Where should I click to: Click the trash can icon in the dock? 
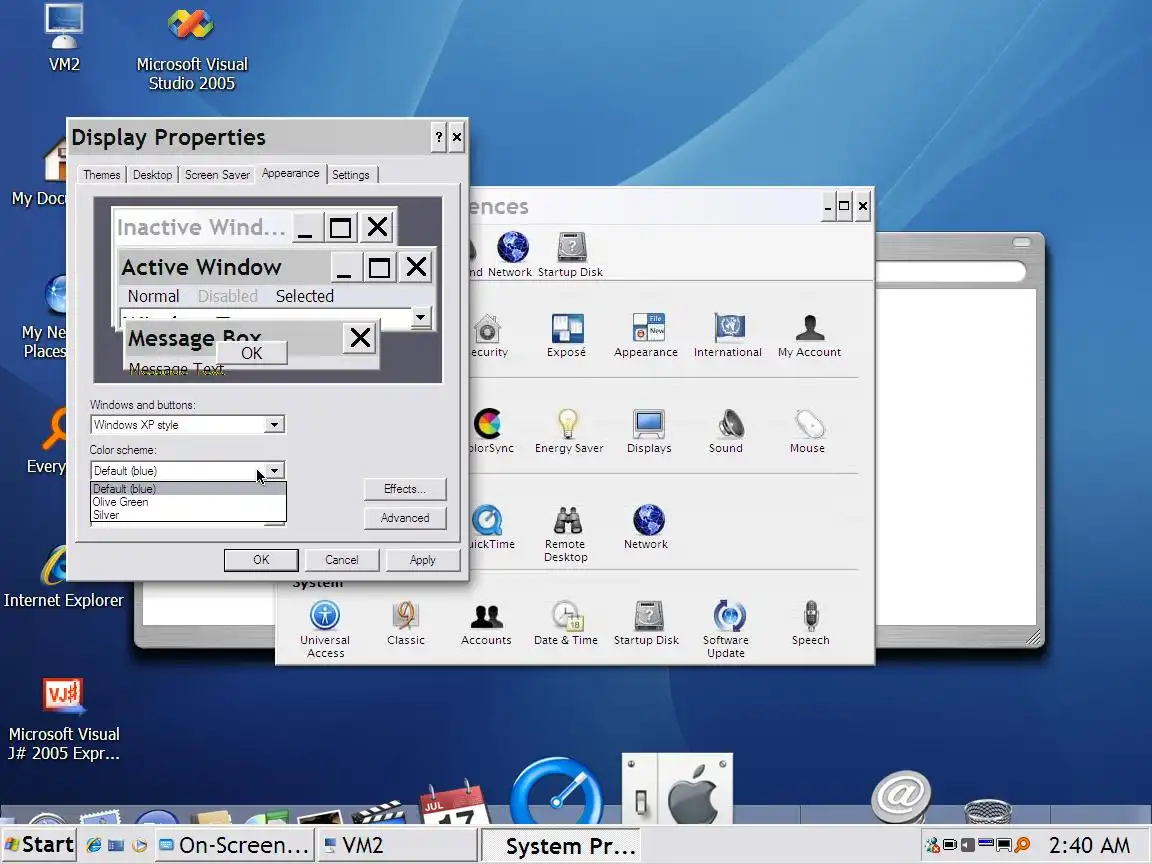987,811
